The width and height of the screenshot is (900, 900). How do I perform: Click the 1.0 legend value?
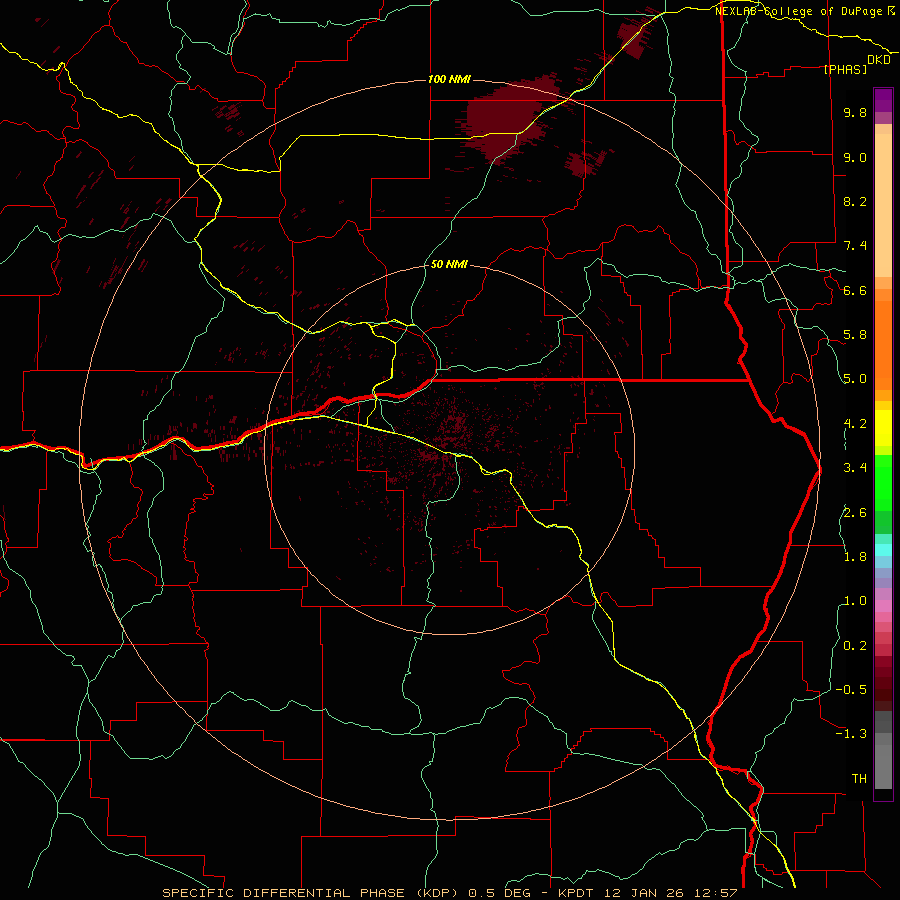[855, 601]
